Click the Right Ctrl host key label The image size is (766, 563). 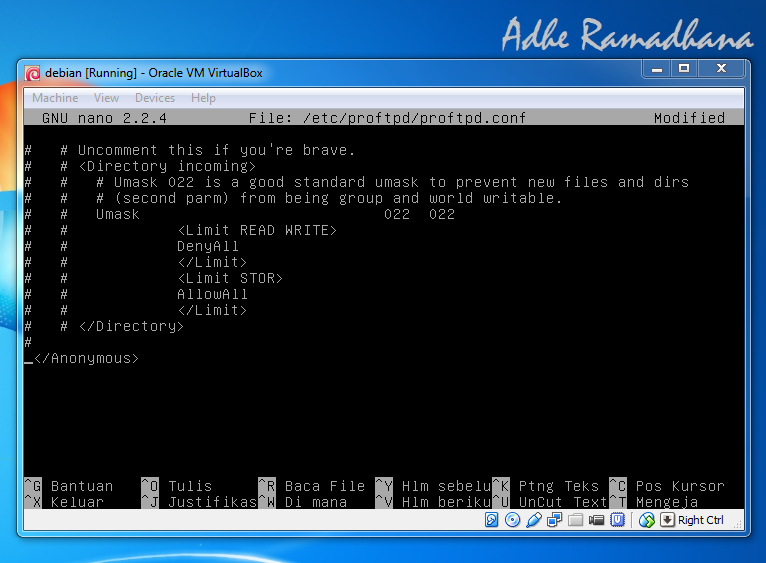click(701, 520)
